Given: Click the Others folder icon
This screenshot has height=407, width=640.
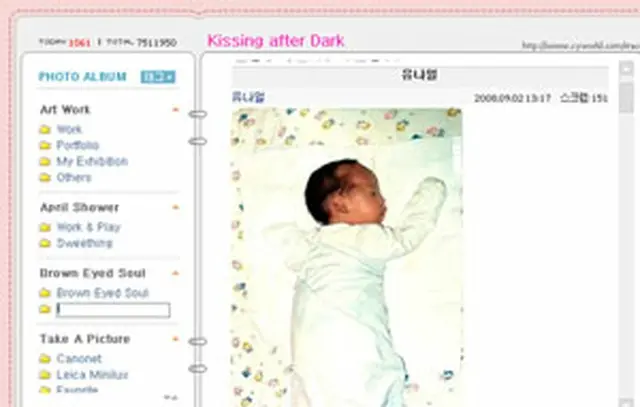Looking at the screenshot, I should pyautogui.click(x=45, y=178).
